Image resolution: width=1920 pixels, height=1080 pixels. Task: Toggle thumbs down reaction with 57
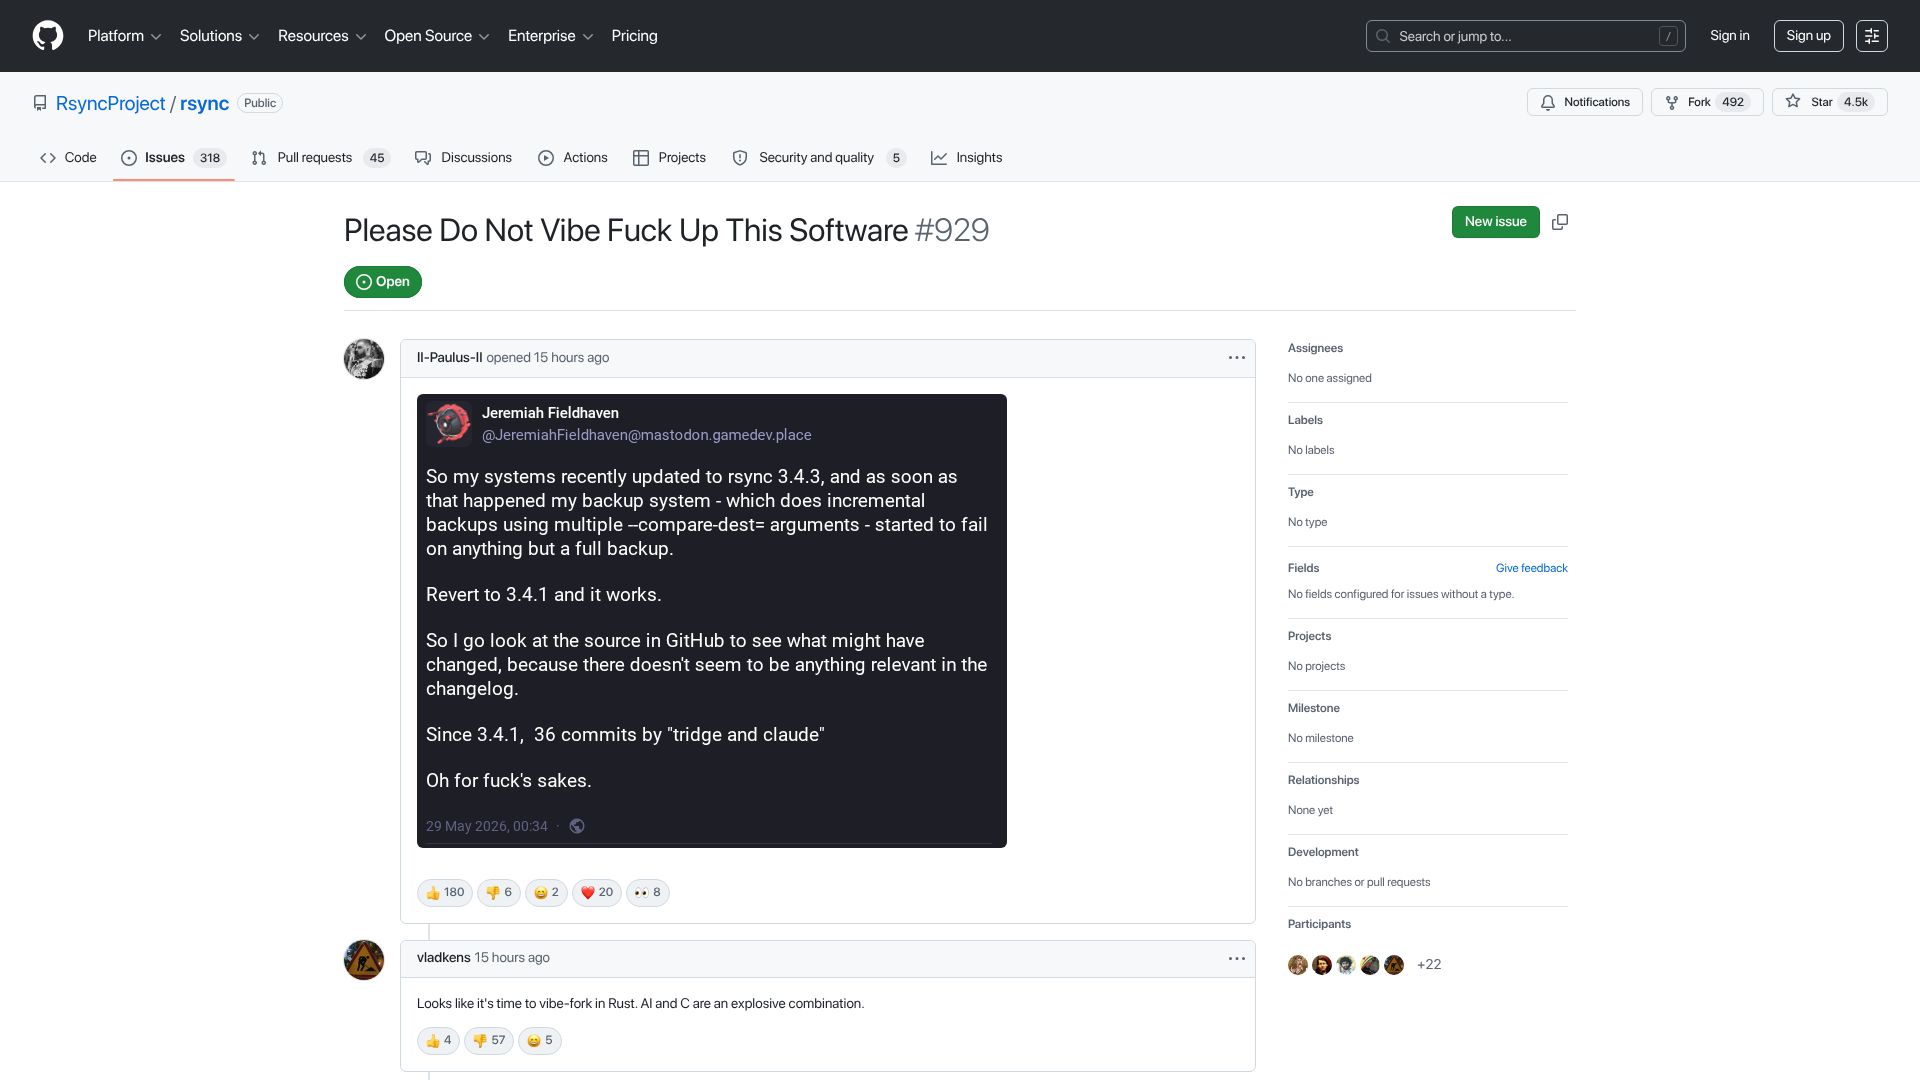coord(489,1041)
